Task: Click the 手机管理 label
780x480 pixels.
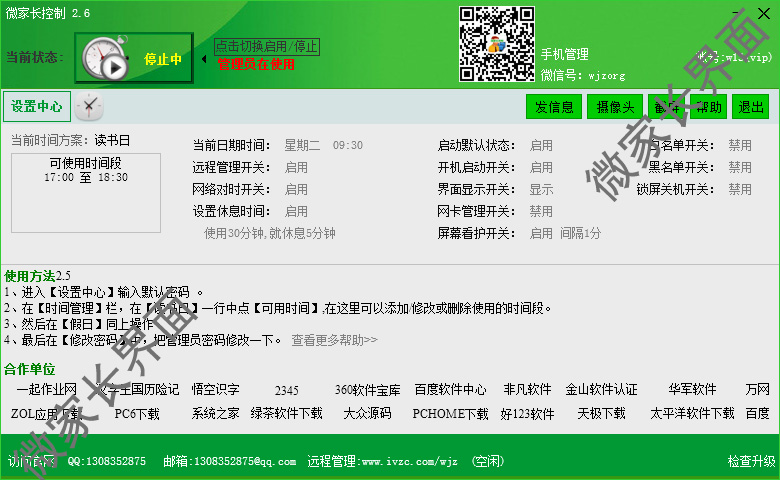Action: [565, 54]
